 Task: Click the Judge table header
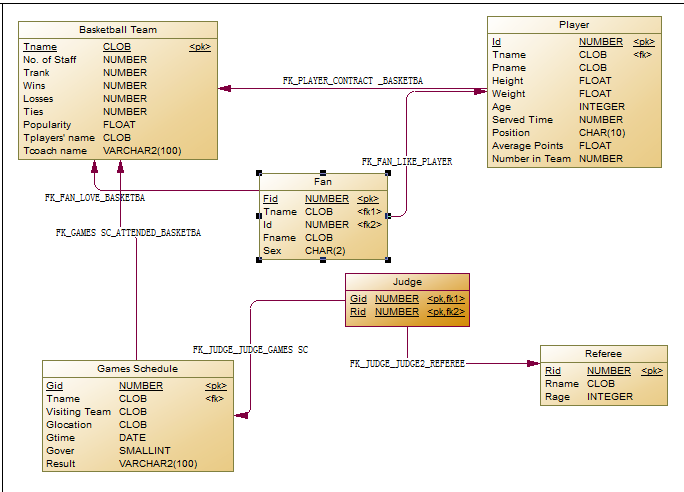click(x=407, y=282)
